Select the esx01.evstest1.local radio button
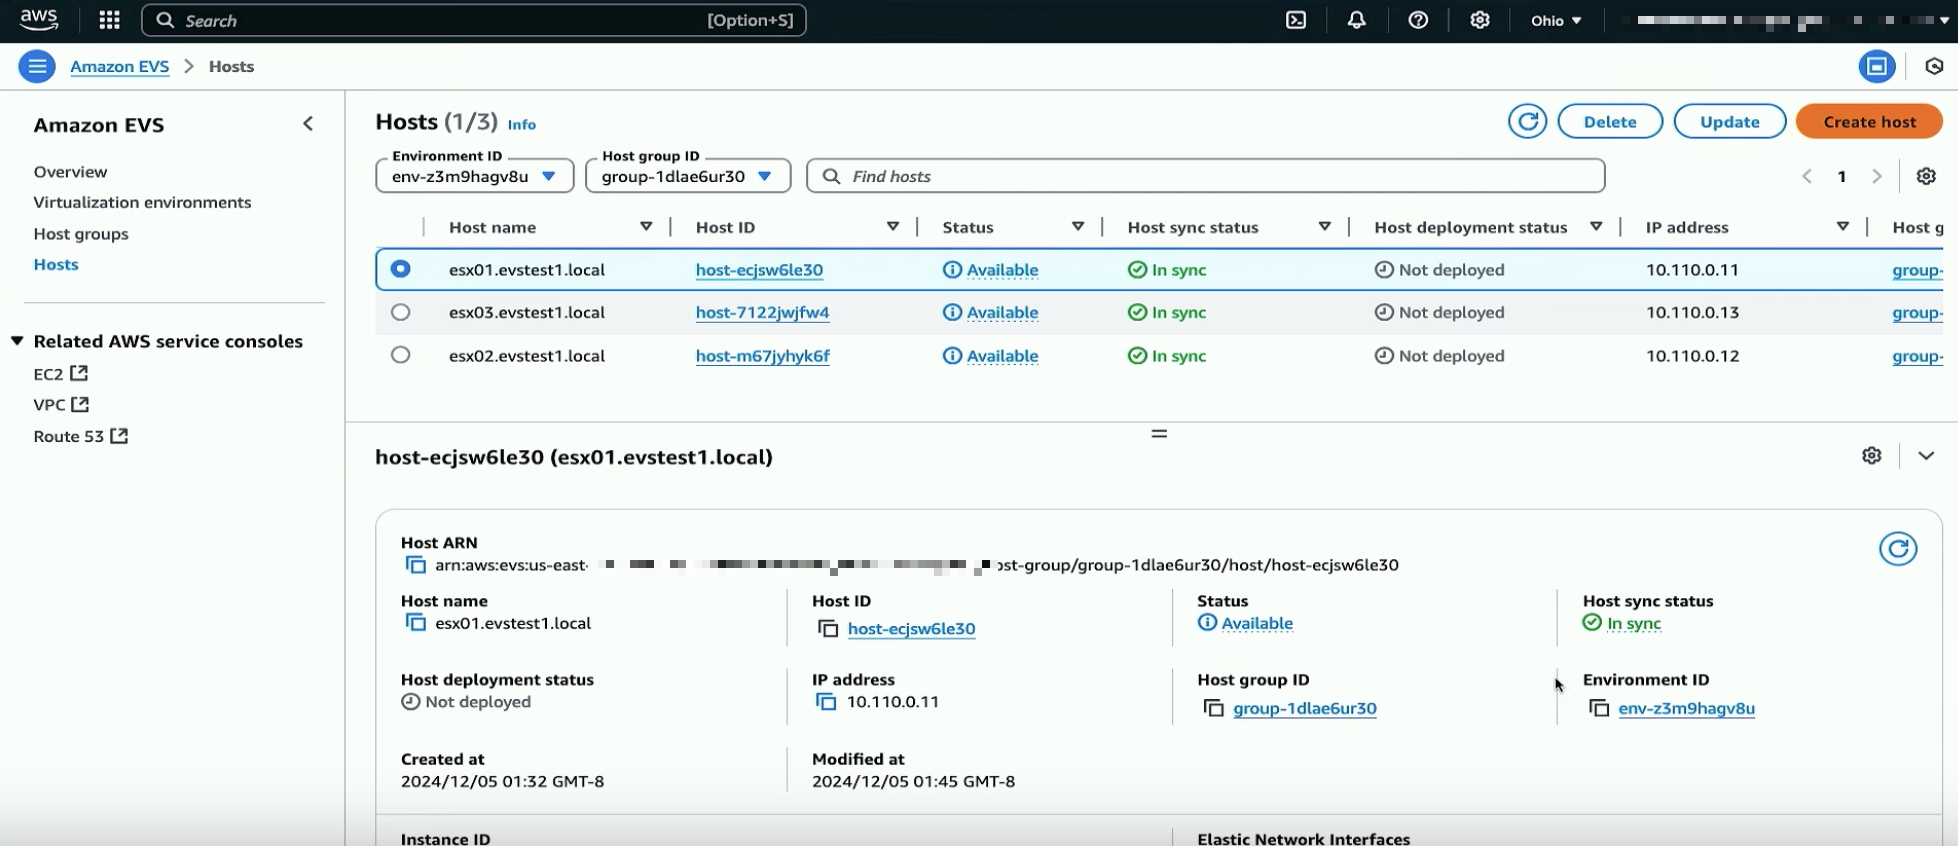Viewport: 1958px width, 846px height. (x=400, y=269)
